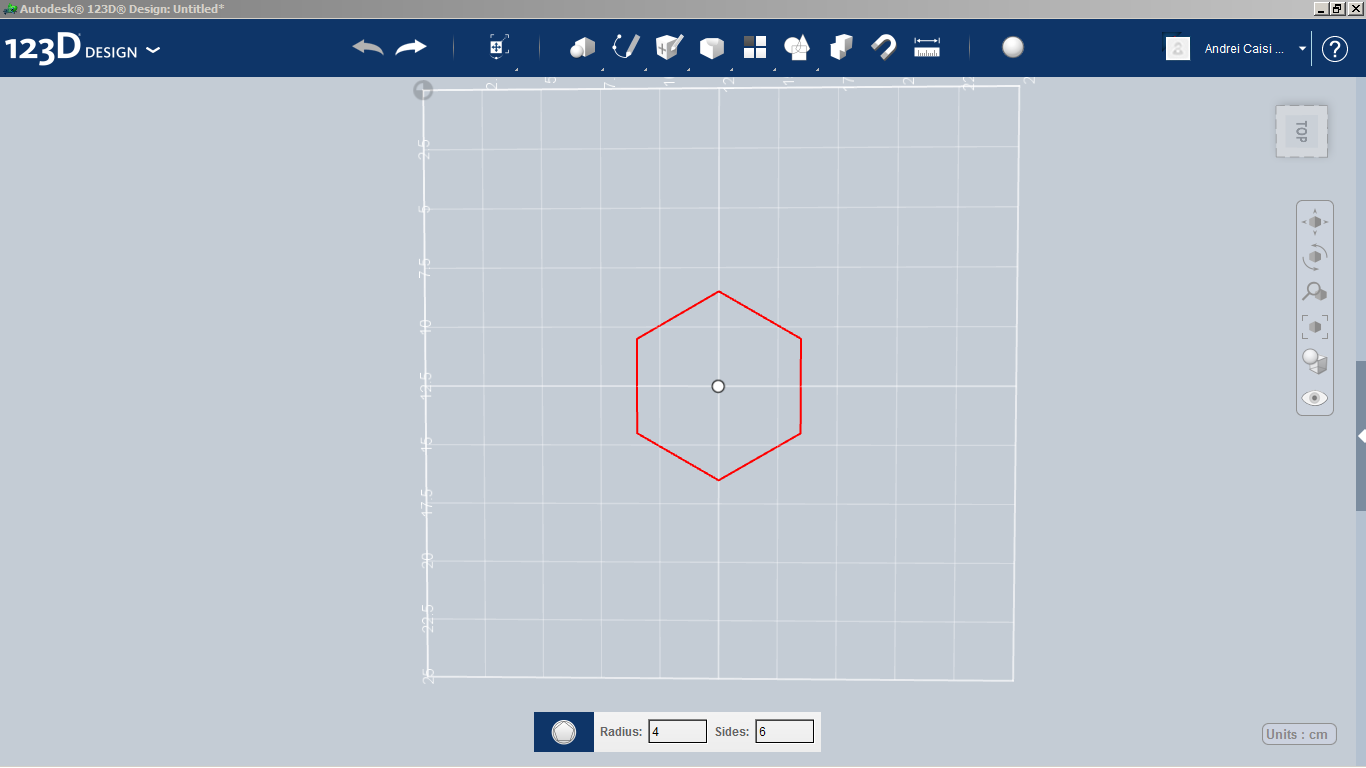Viewport: 1366px width, 768px height.
Task: Fit the view to the model
Action: [x=1315, y=326]
